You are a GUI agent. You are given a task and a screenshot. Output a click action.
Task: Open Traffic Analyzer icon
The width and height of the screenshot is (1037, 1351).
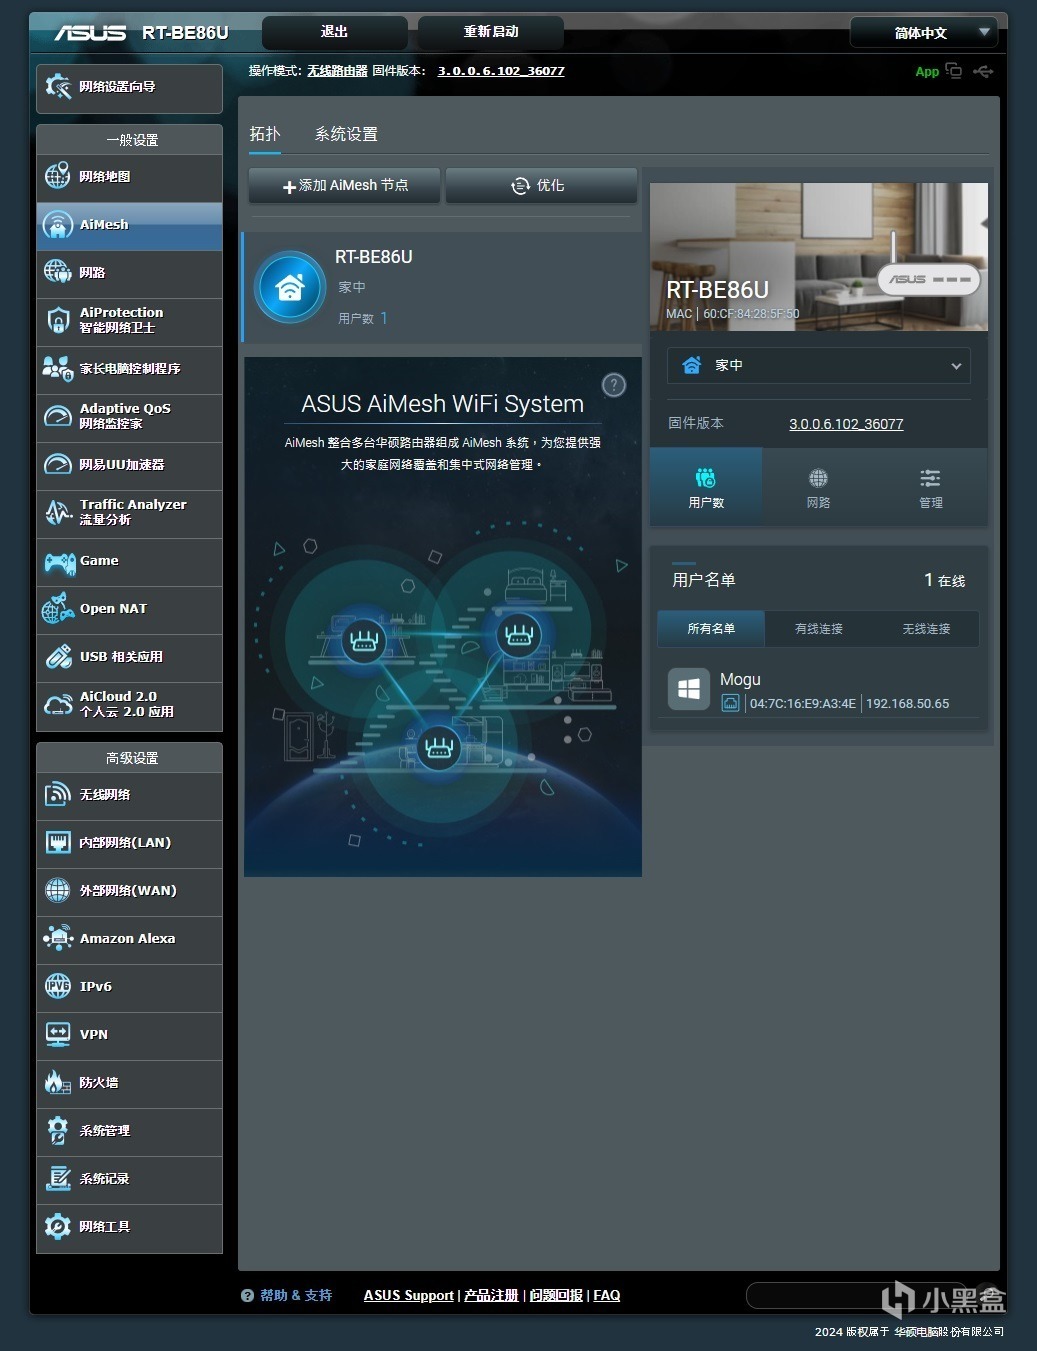click(x=58, y=512)
